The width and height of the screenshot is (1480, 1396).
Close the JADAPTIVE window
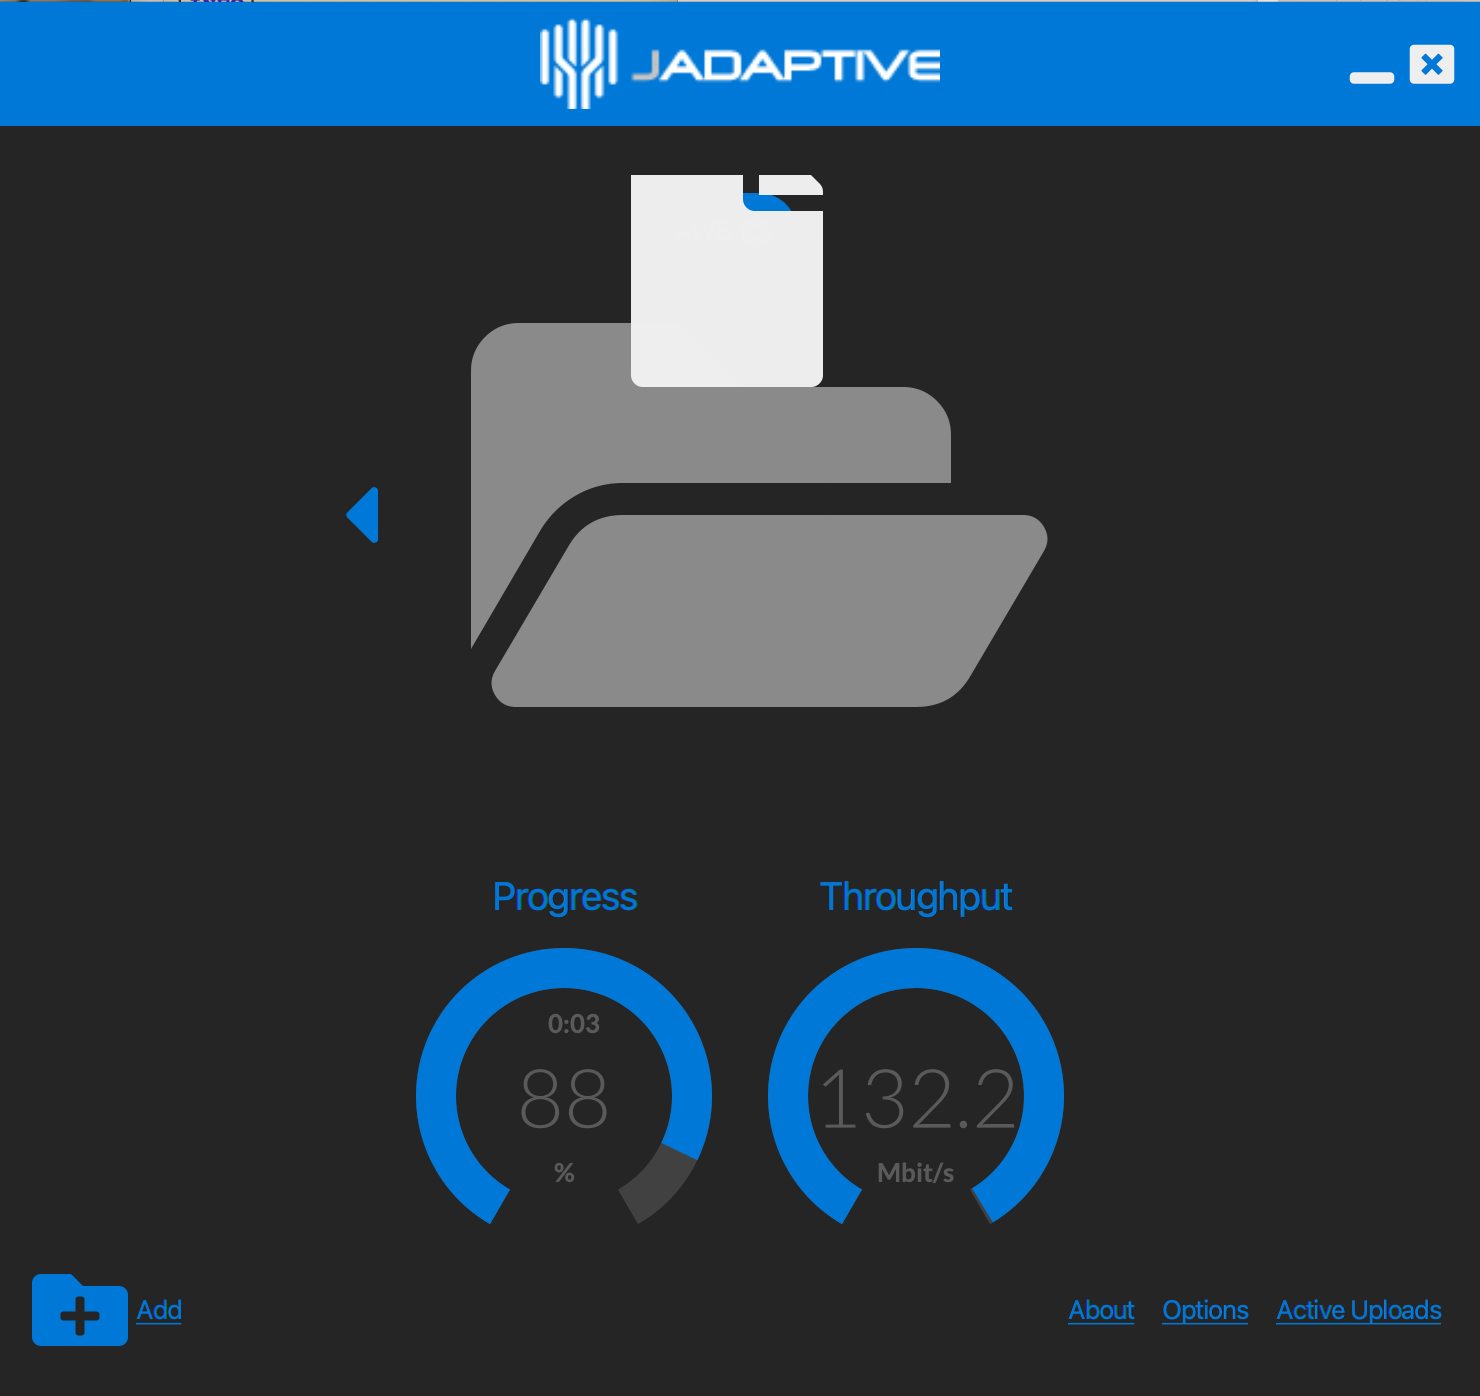tap(1432, 65)
